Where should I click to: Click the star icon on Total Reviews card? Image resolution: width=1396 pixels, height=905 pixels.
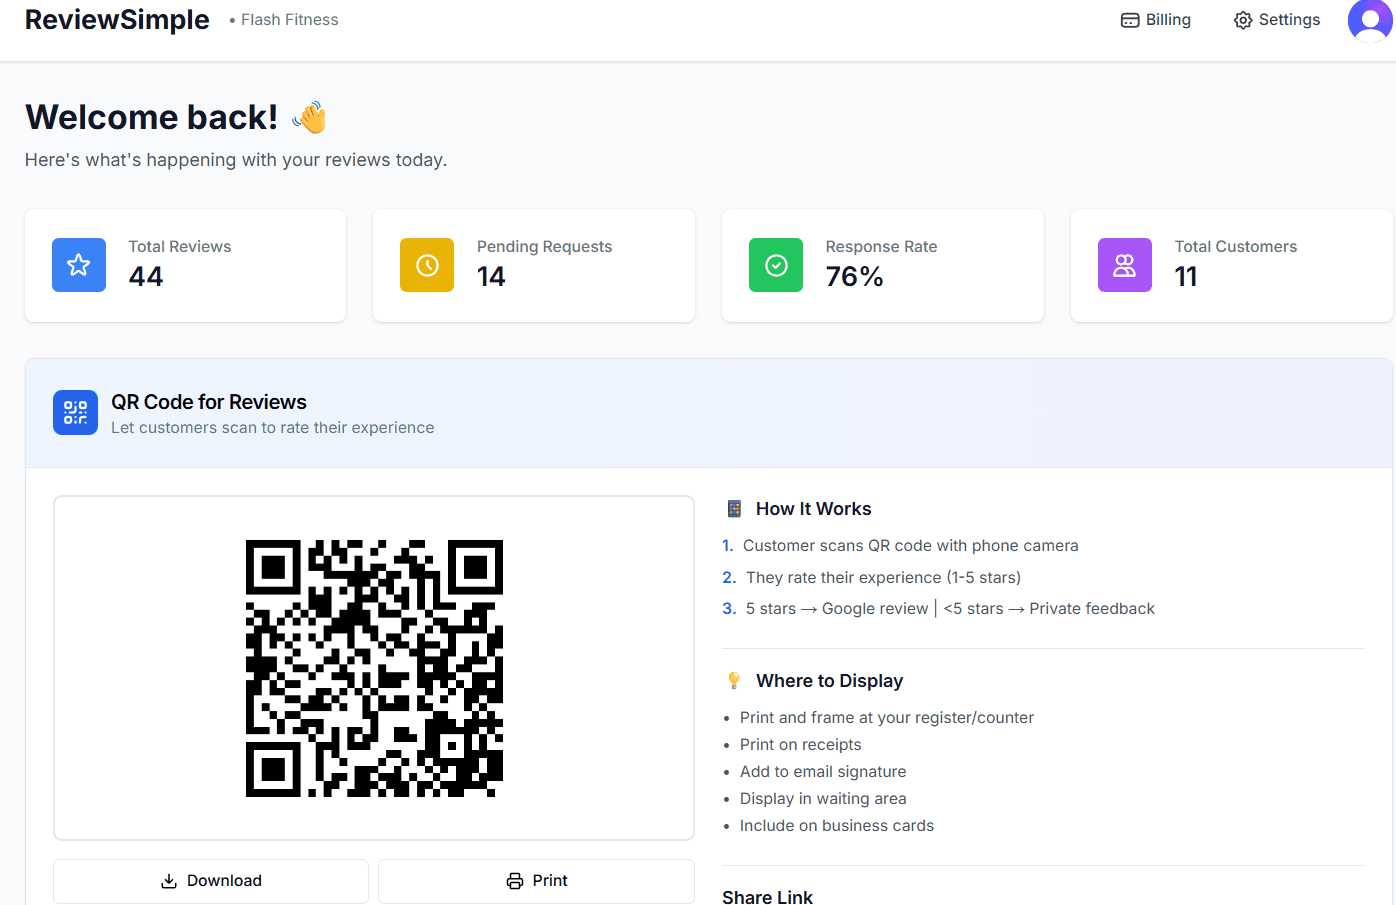[78, 265]
